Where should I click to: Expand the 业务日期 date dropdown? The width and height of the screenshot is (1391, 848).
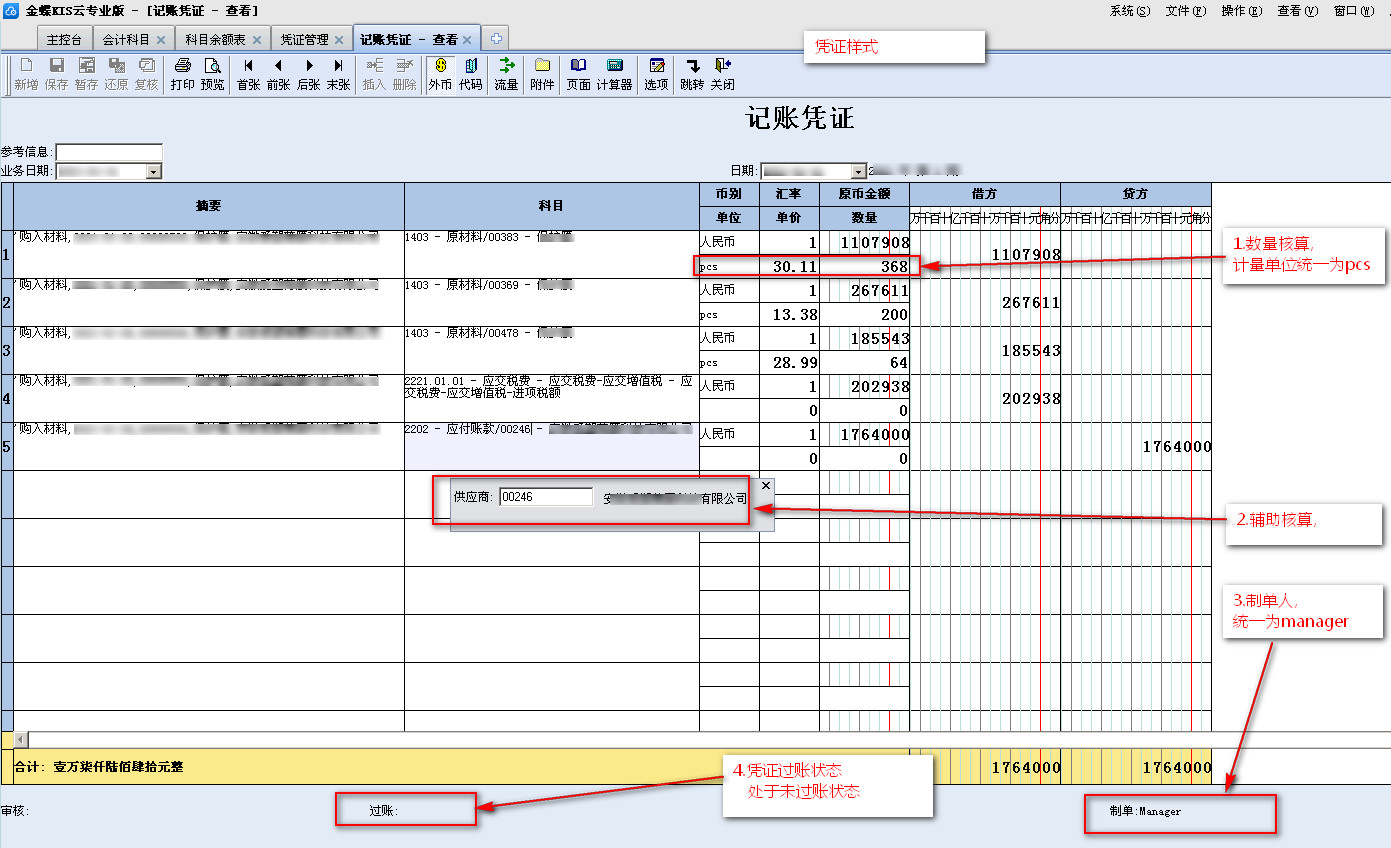pyautogui.click(x=153, y=172)
